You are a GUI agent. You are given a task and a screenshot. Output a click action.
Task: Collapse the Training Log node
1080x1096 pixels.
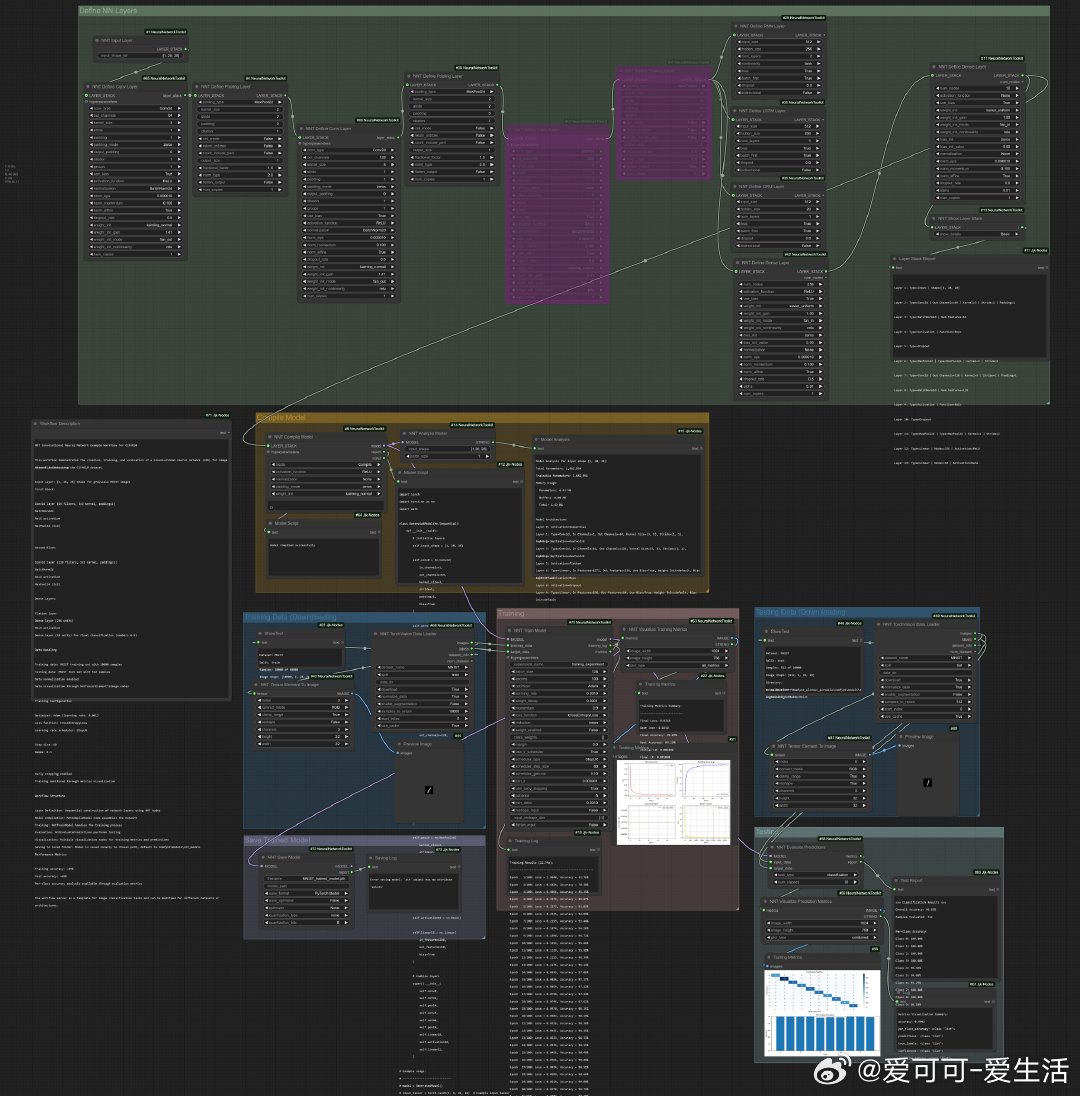pos(510,841)
